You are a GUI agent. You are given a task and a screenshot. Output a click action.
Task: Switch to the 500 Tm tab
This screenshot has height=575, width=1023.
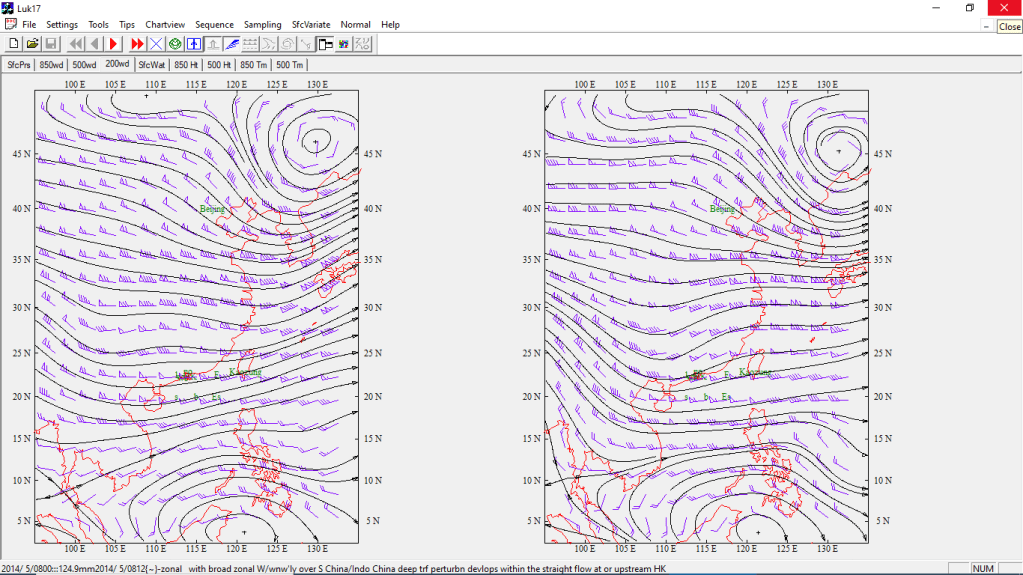point(290,64)
